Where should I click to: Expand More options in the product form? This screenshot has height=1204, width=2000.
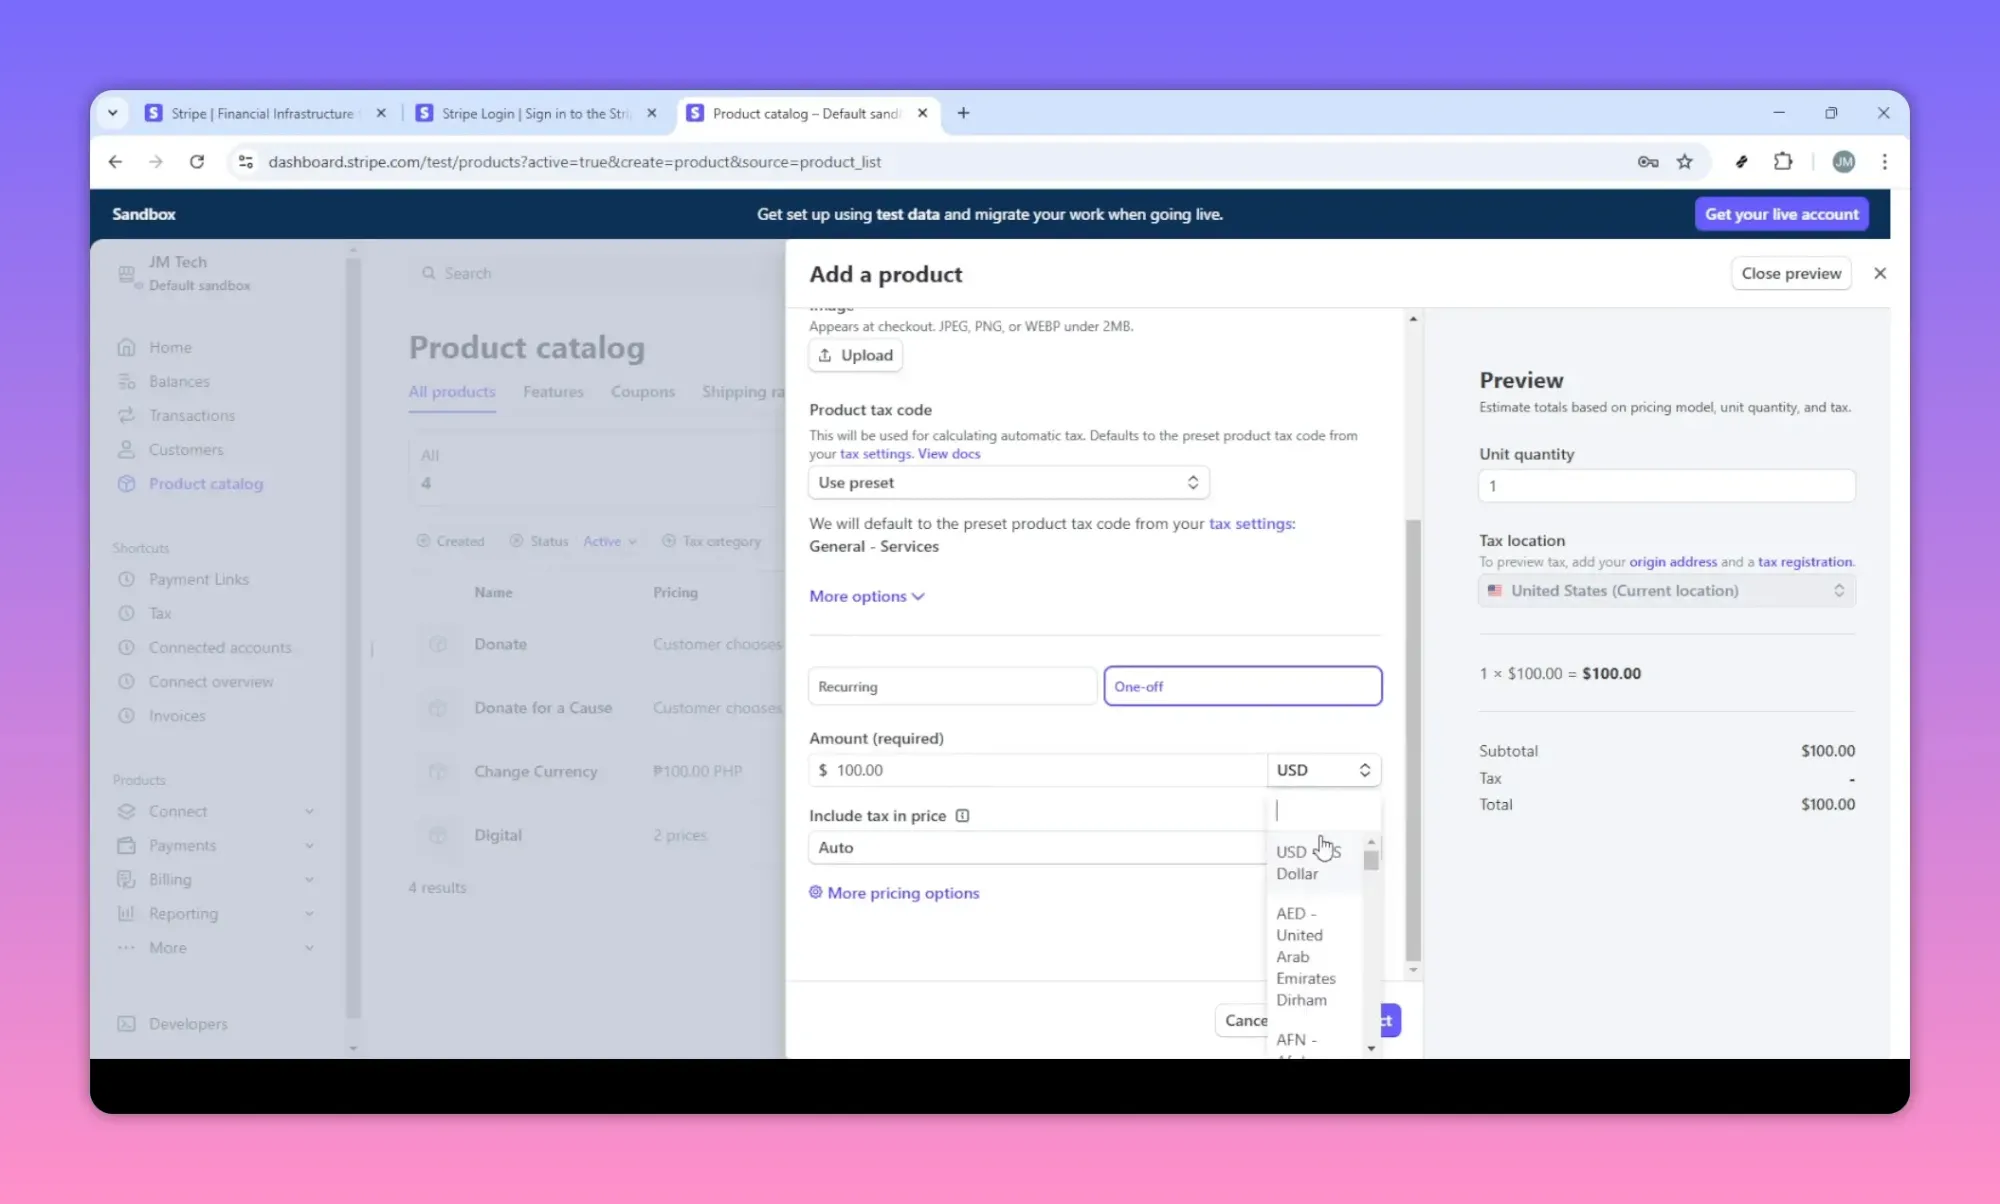[866, 596]
